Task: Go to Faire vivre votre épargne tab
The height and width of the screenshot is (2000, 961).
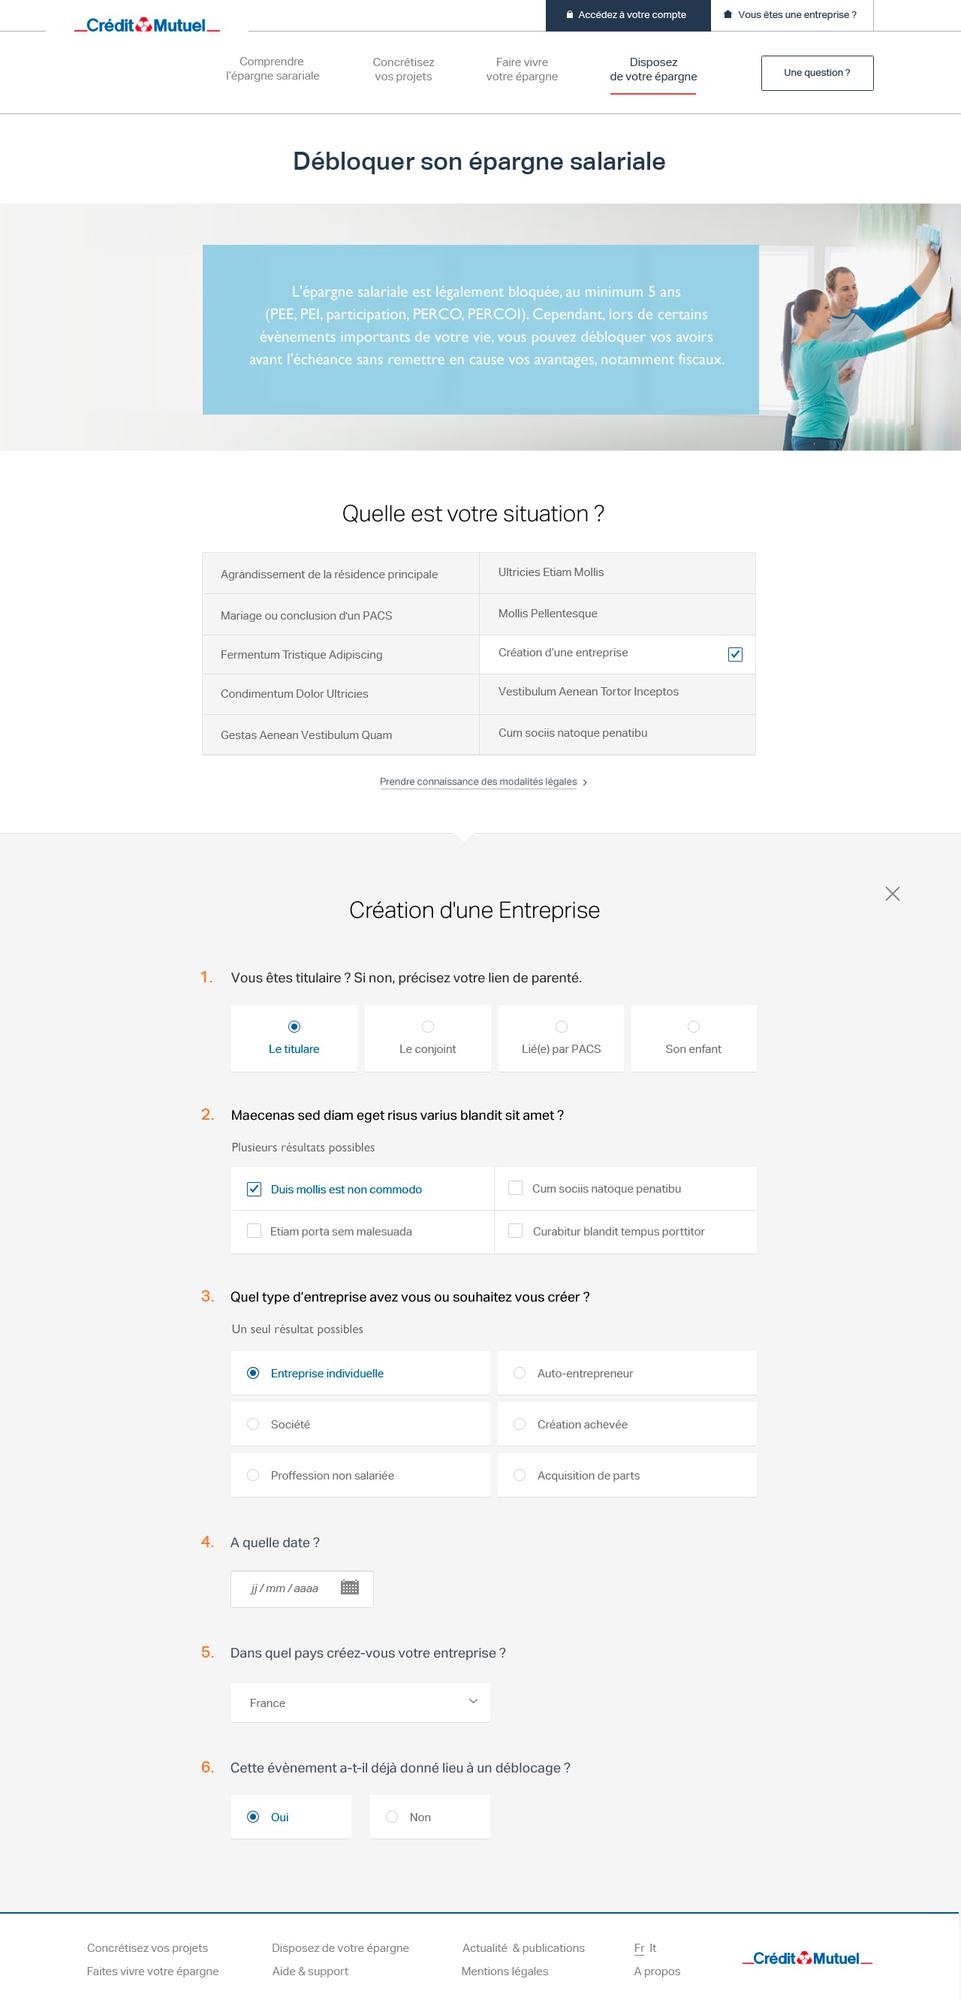Action: tap(521, 69)
